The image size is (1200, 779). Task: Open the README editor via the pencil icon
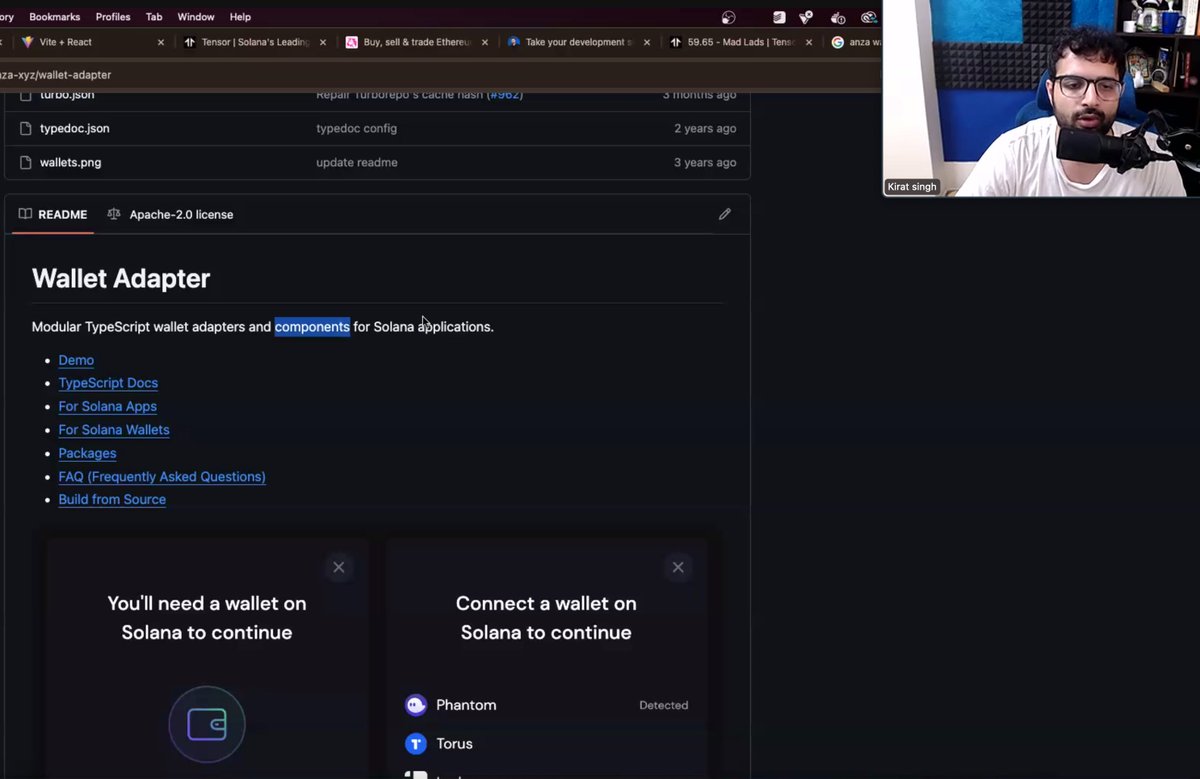click(x=725, y=214)
